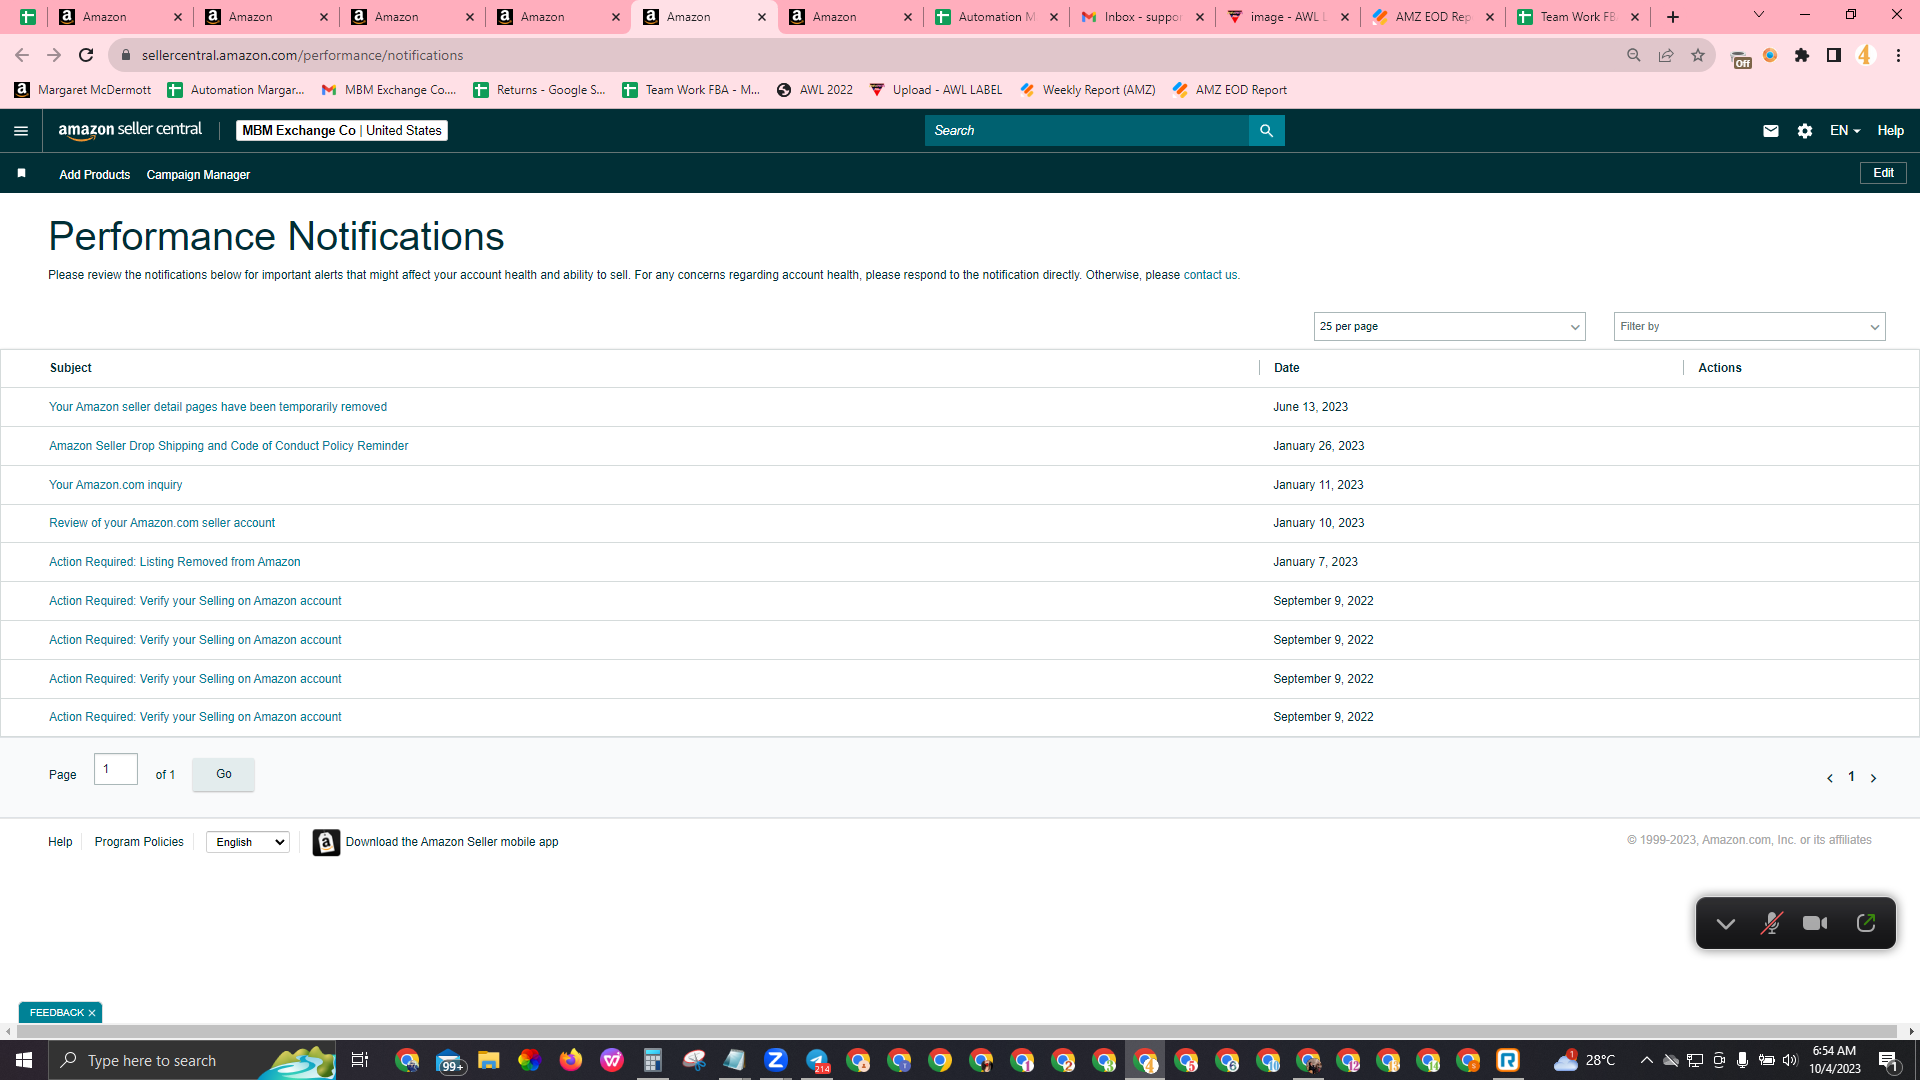
Task: Open the Seller Central hamburger menu
Action: coord(21,131)
